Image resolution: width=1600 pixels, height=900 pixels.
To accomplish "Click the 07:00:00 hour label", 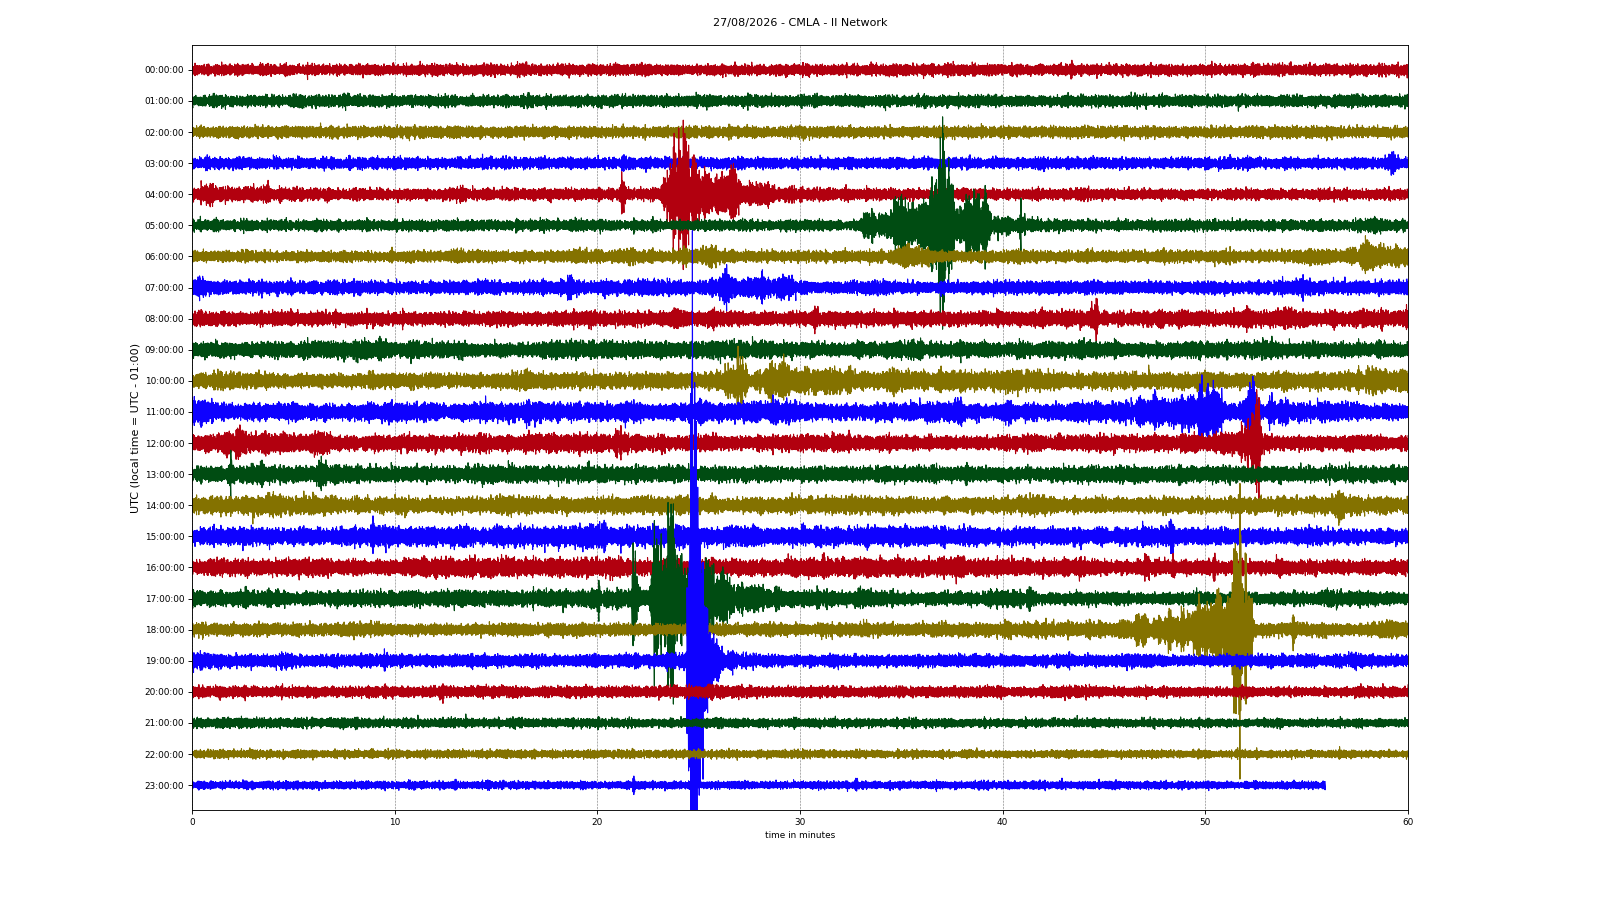I will [x=164, y=288].
